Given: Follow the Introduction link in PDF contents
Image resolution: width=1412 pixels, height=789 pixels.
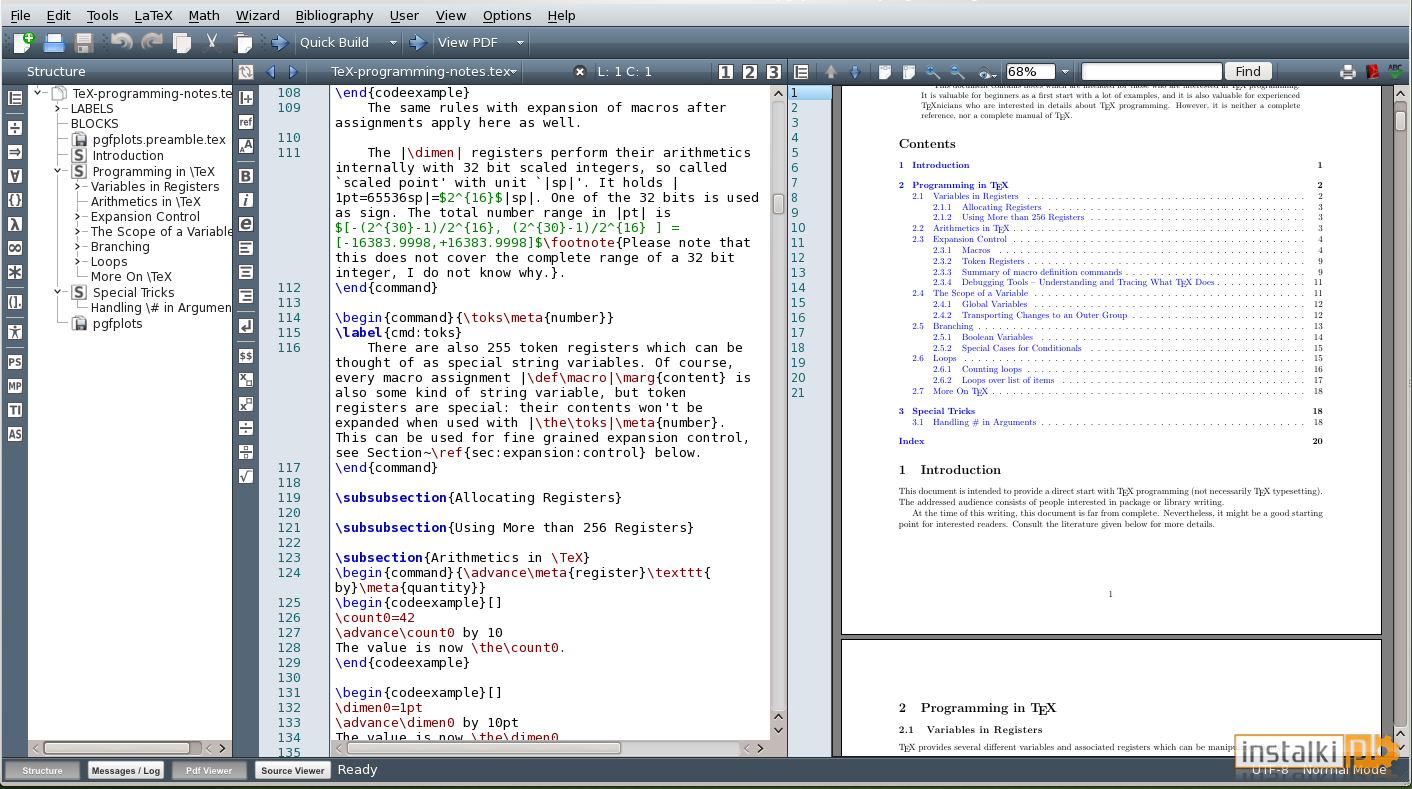Looking at the screenshot, I should (x=940, y=165).
